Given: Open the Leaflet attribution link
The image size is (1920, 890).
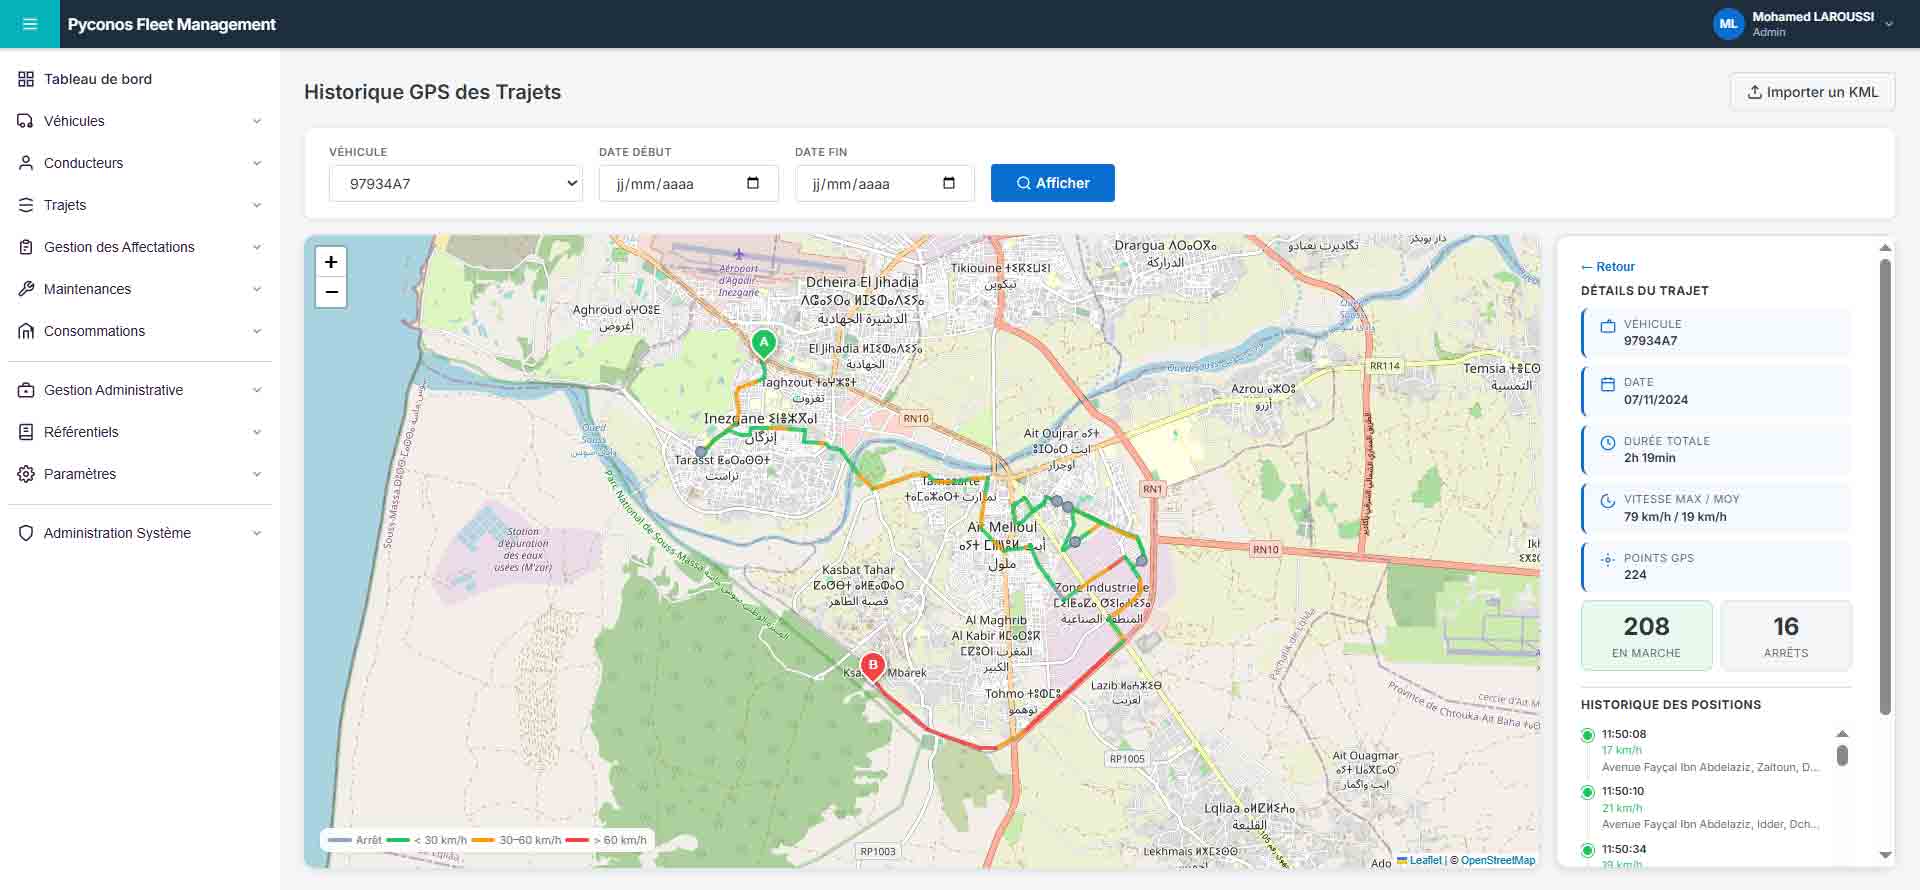Looking at the screenshot, I should (x=1420, y=860).
